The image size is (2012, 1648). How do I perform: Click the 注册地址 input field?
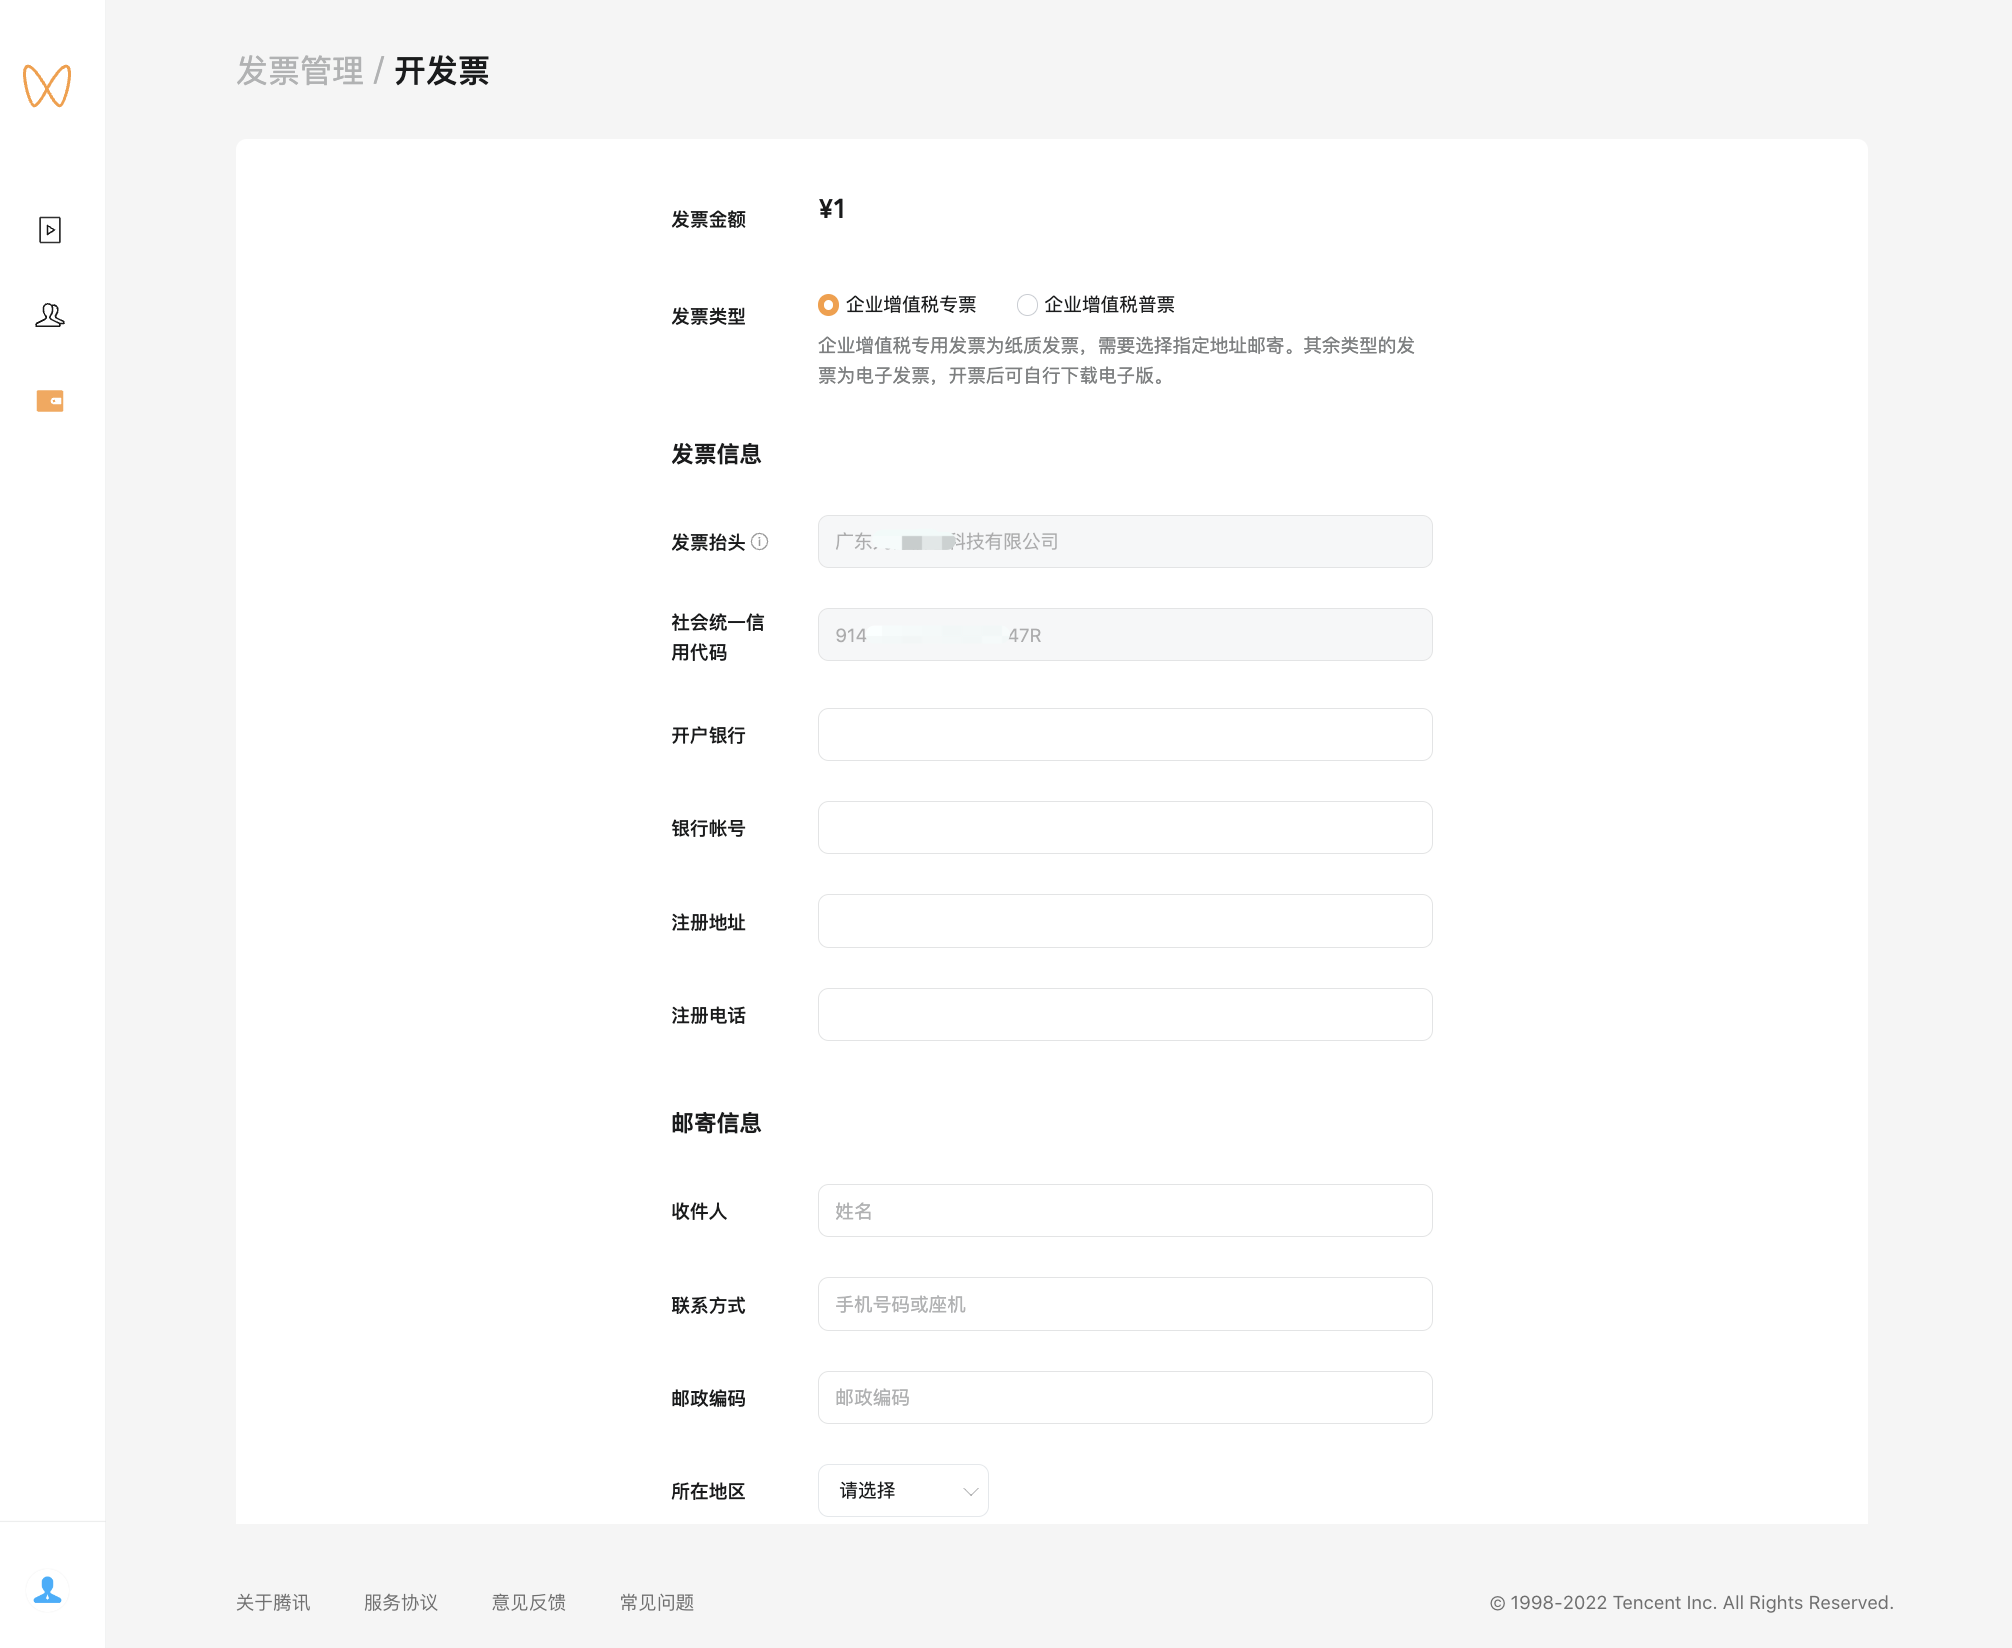(1125, 921)
